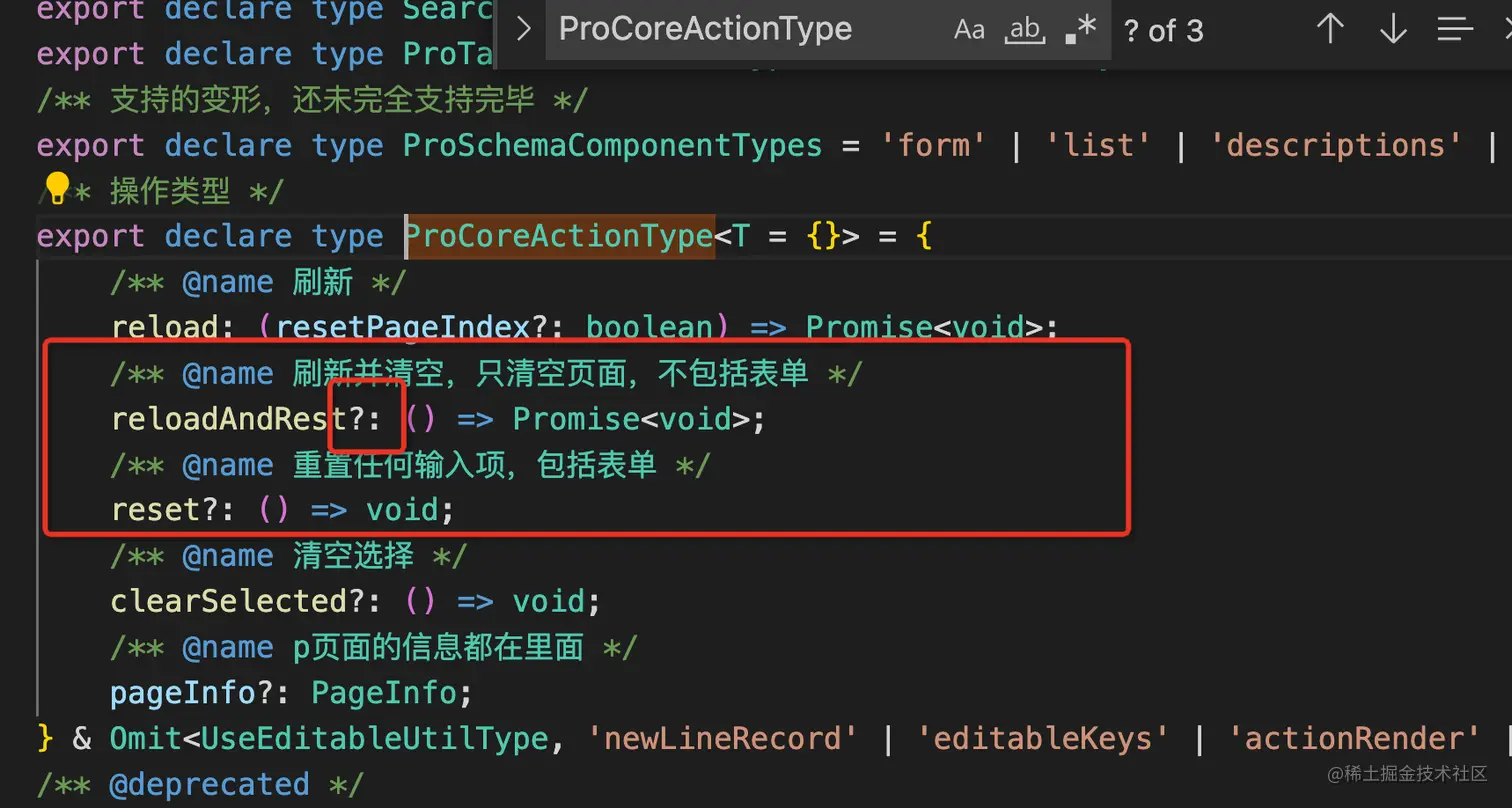Click the '? of 3' match counter
Screen dimensions: 1512x808
[1163, 31]
